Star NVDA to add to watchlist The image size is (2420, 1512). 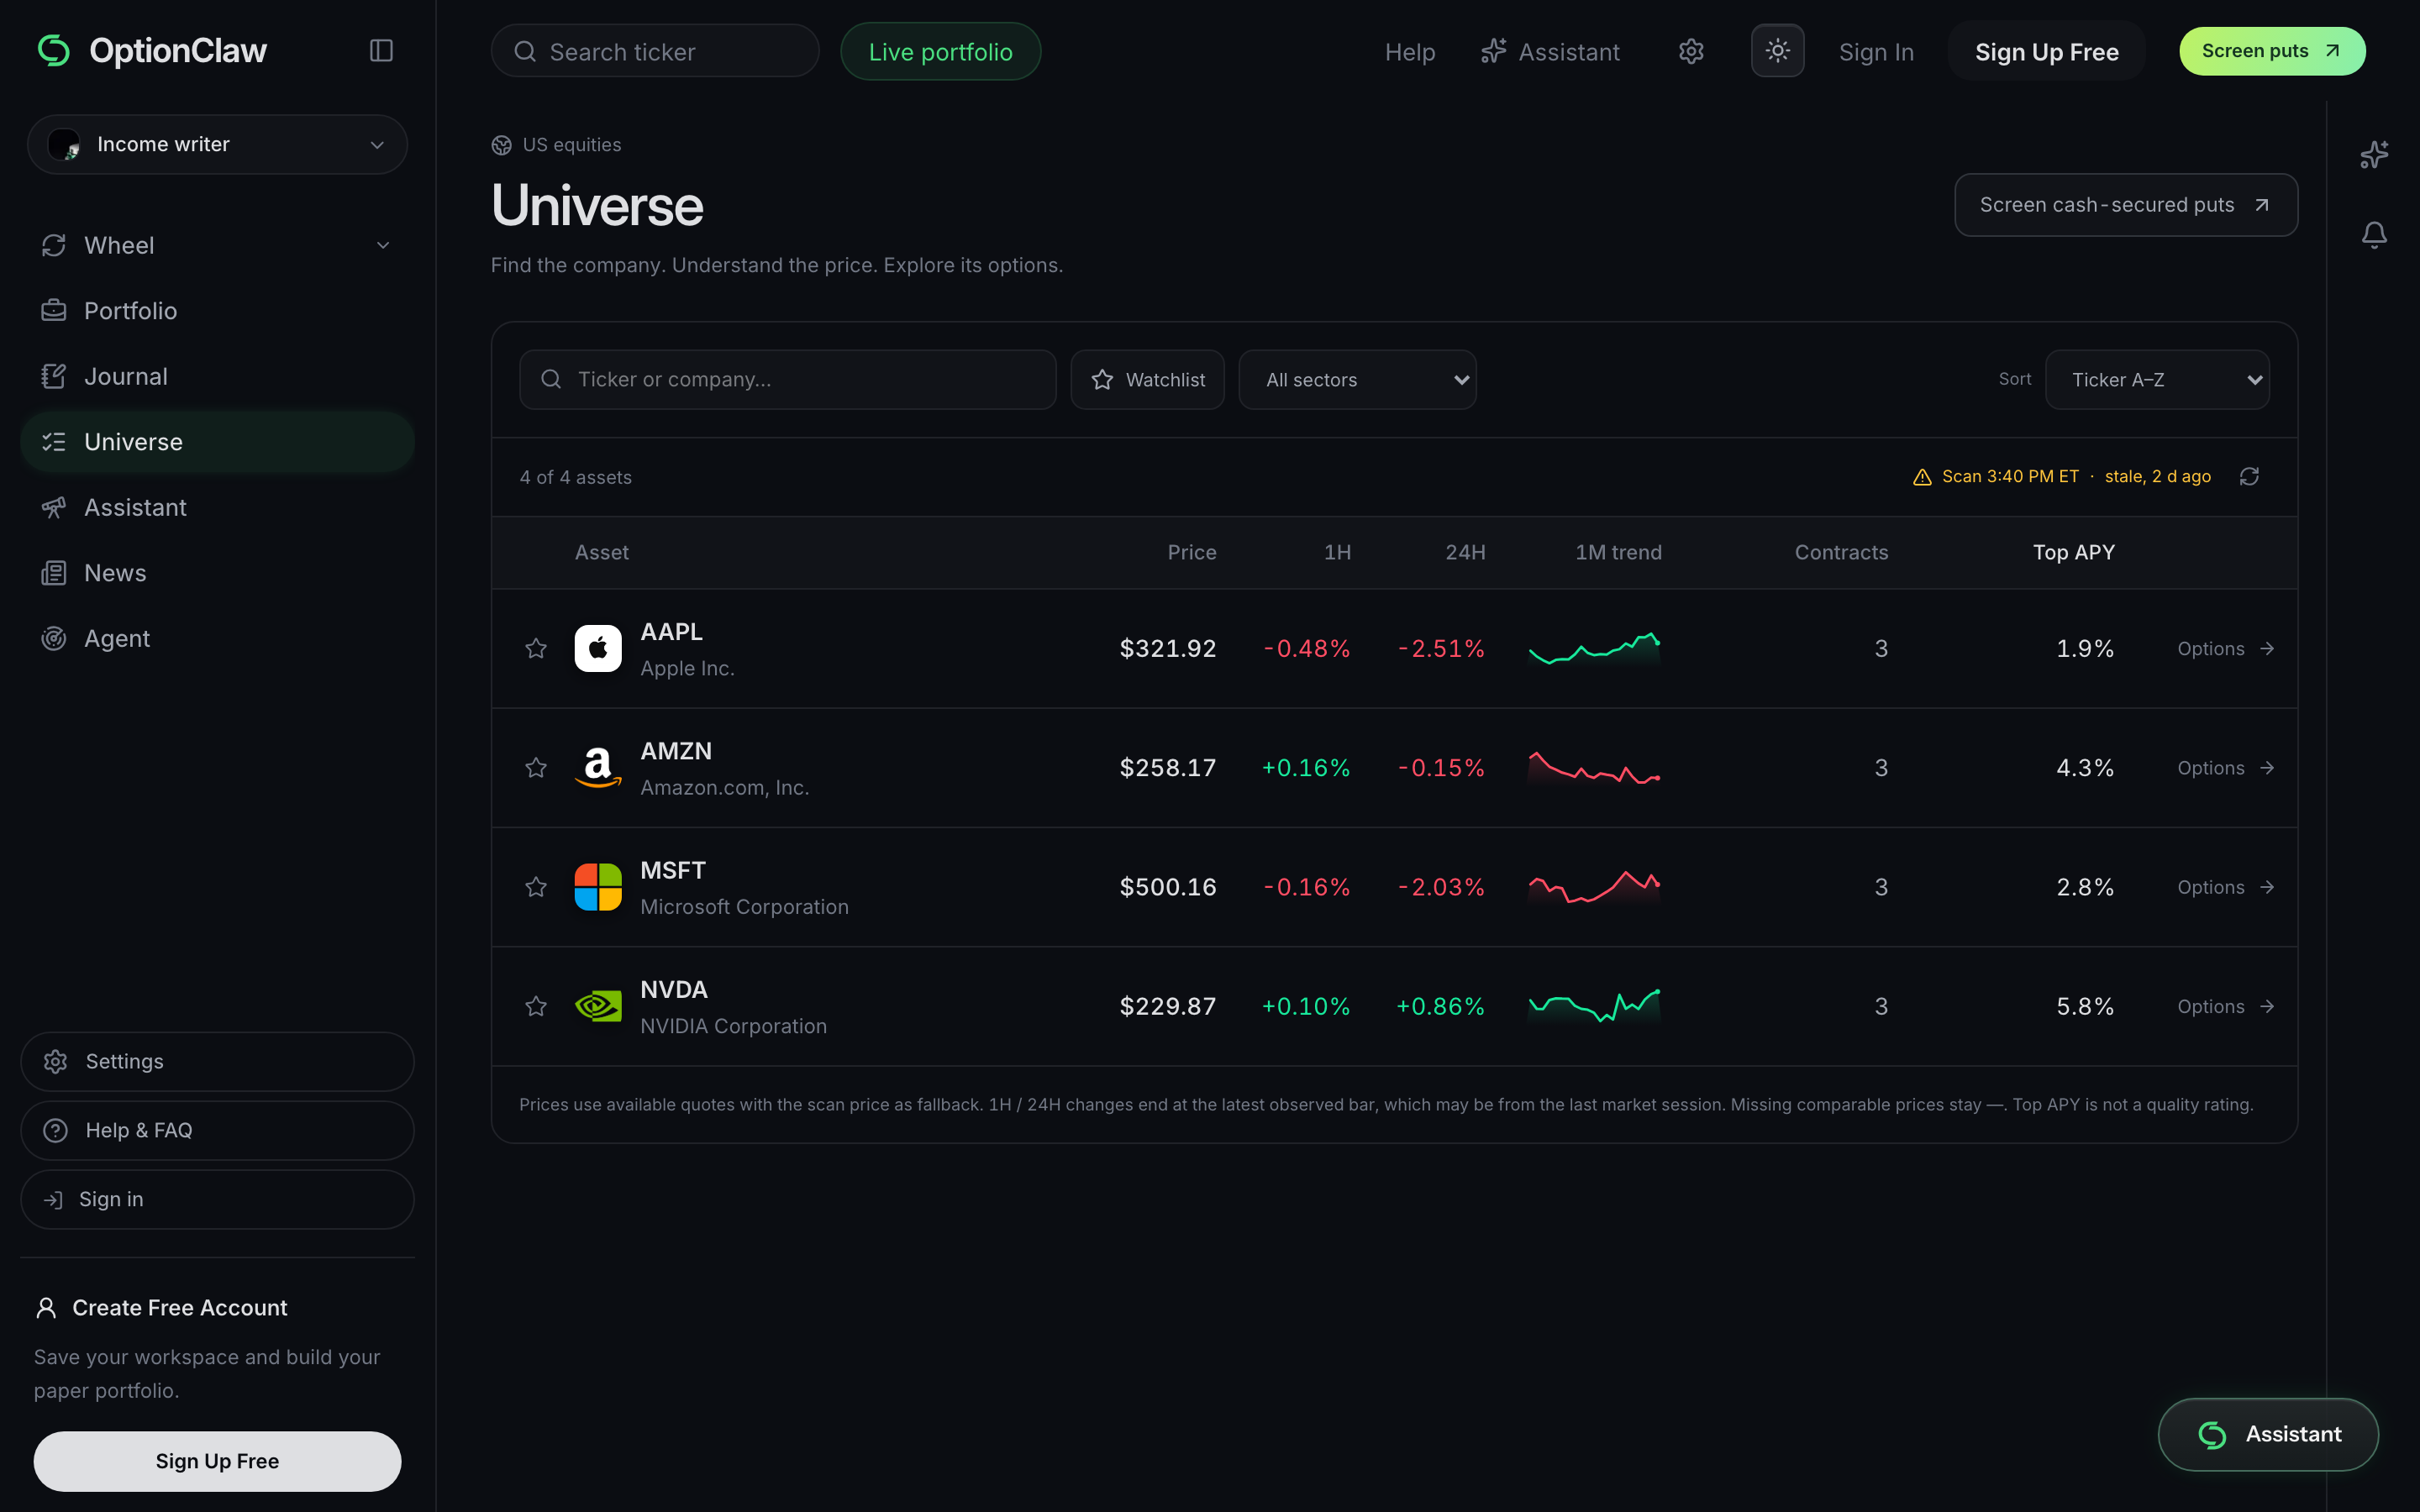pyautogui.click(x=536, y=1005)
